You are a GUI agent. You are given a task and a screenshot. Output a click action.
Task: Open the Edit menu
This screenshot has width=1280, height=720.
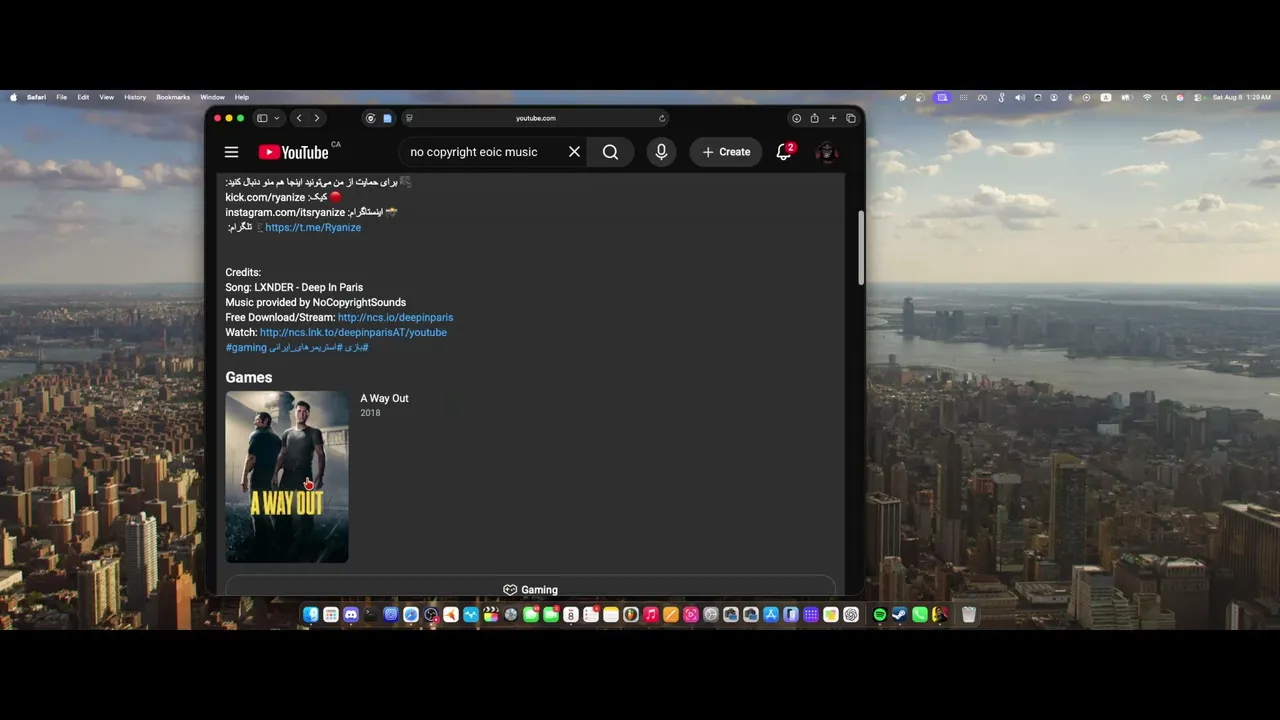pos(83,97)
